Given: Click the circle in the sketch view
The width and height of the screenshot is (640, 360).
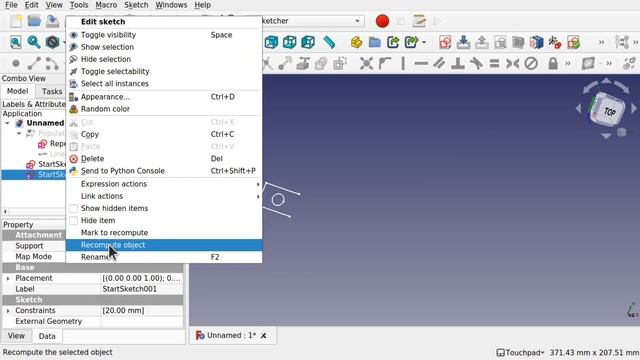Looking at the screenshot, I should pos(278,200).
